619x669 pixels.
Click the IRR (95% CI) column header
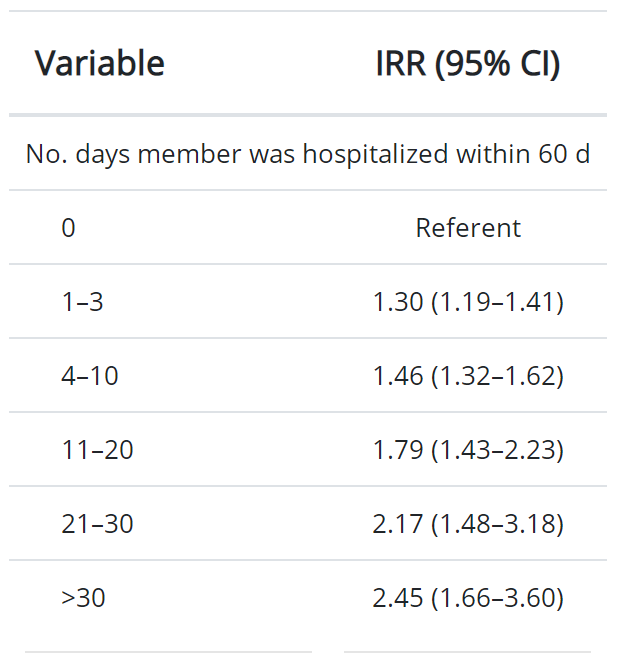467,64
